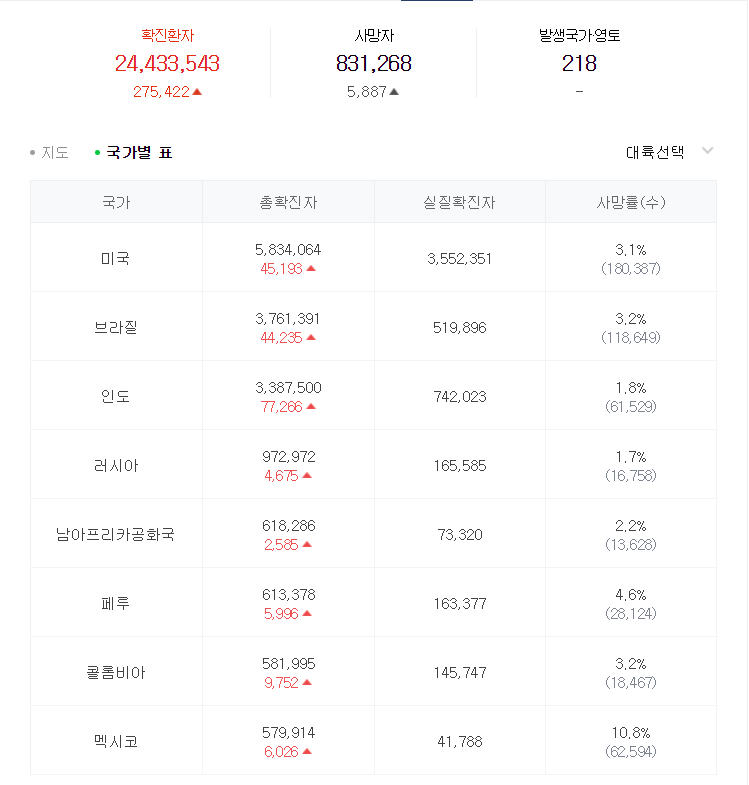Viewport: 749px width, 785px height.
Task: Click gray up-arrow beside 5,887 deaths increase
Action: [x=394, y=92]
